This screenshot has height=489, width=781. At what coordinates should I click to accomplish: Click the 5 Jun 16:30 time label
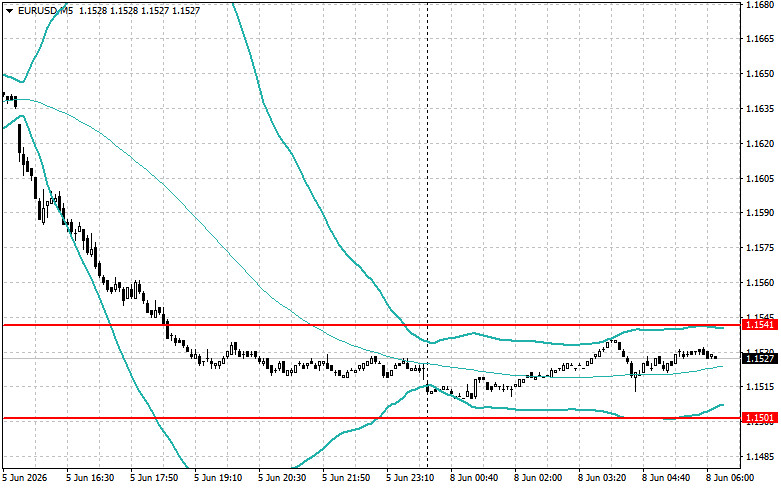point(90,478)
